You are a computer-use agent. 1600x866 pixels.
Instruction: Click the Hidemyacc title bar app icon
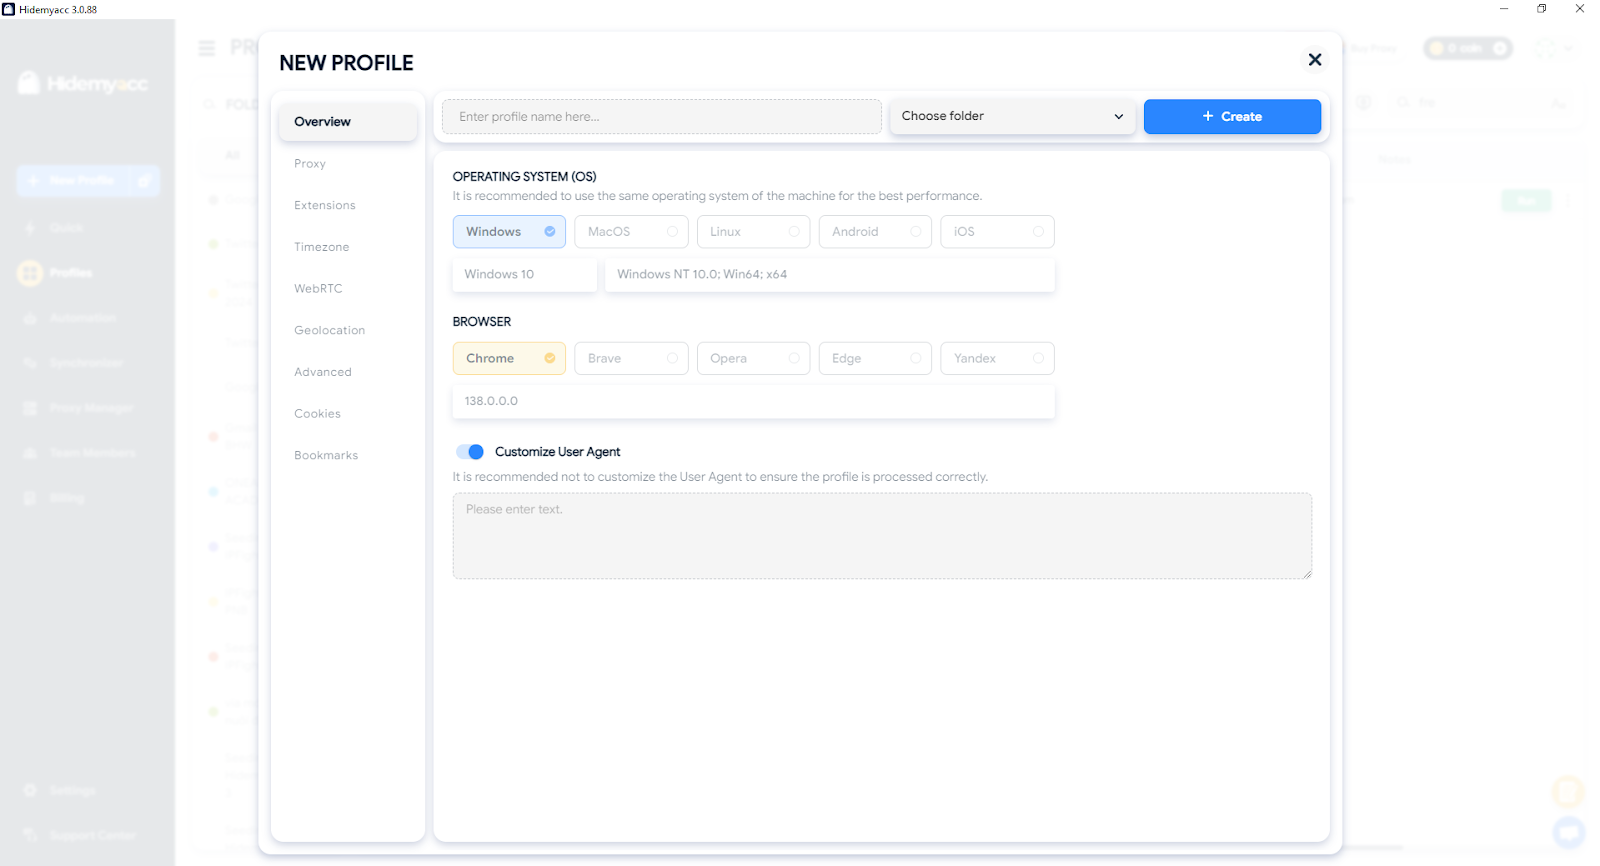click(9, 9)
